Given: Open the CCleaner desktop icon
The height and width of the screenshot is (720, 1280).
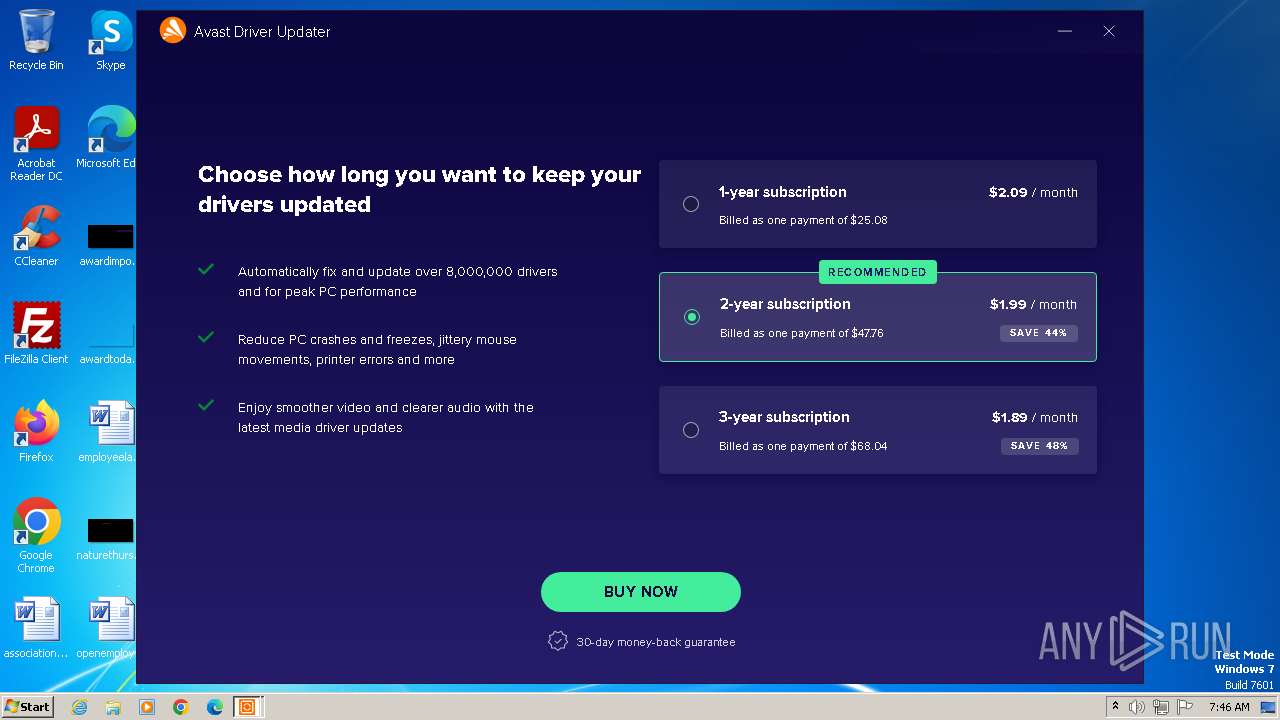Looking at the screenshot, I should tap(36, 236).
